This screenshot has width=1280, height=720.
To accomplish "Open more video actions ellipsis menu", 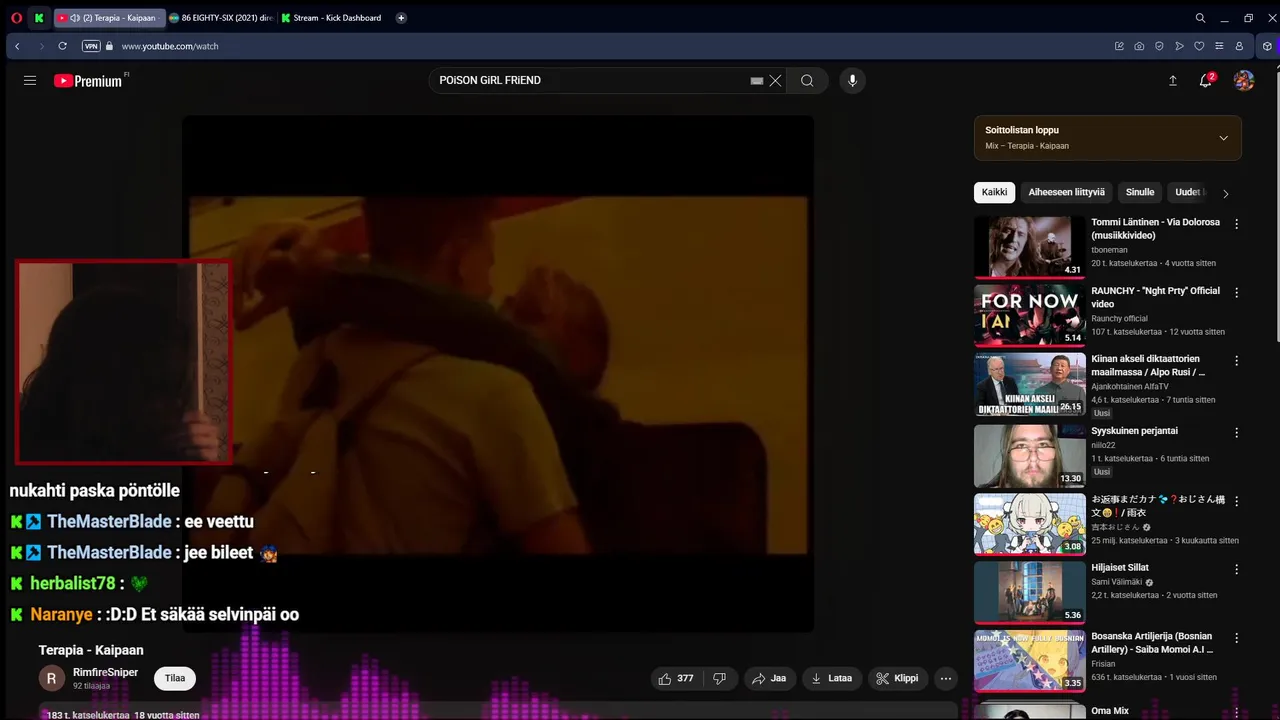I will 946,678.
